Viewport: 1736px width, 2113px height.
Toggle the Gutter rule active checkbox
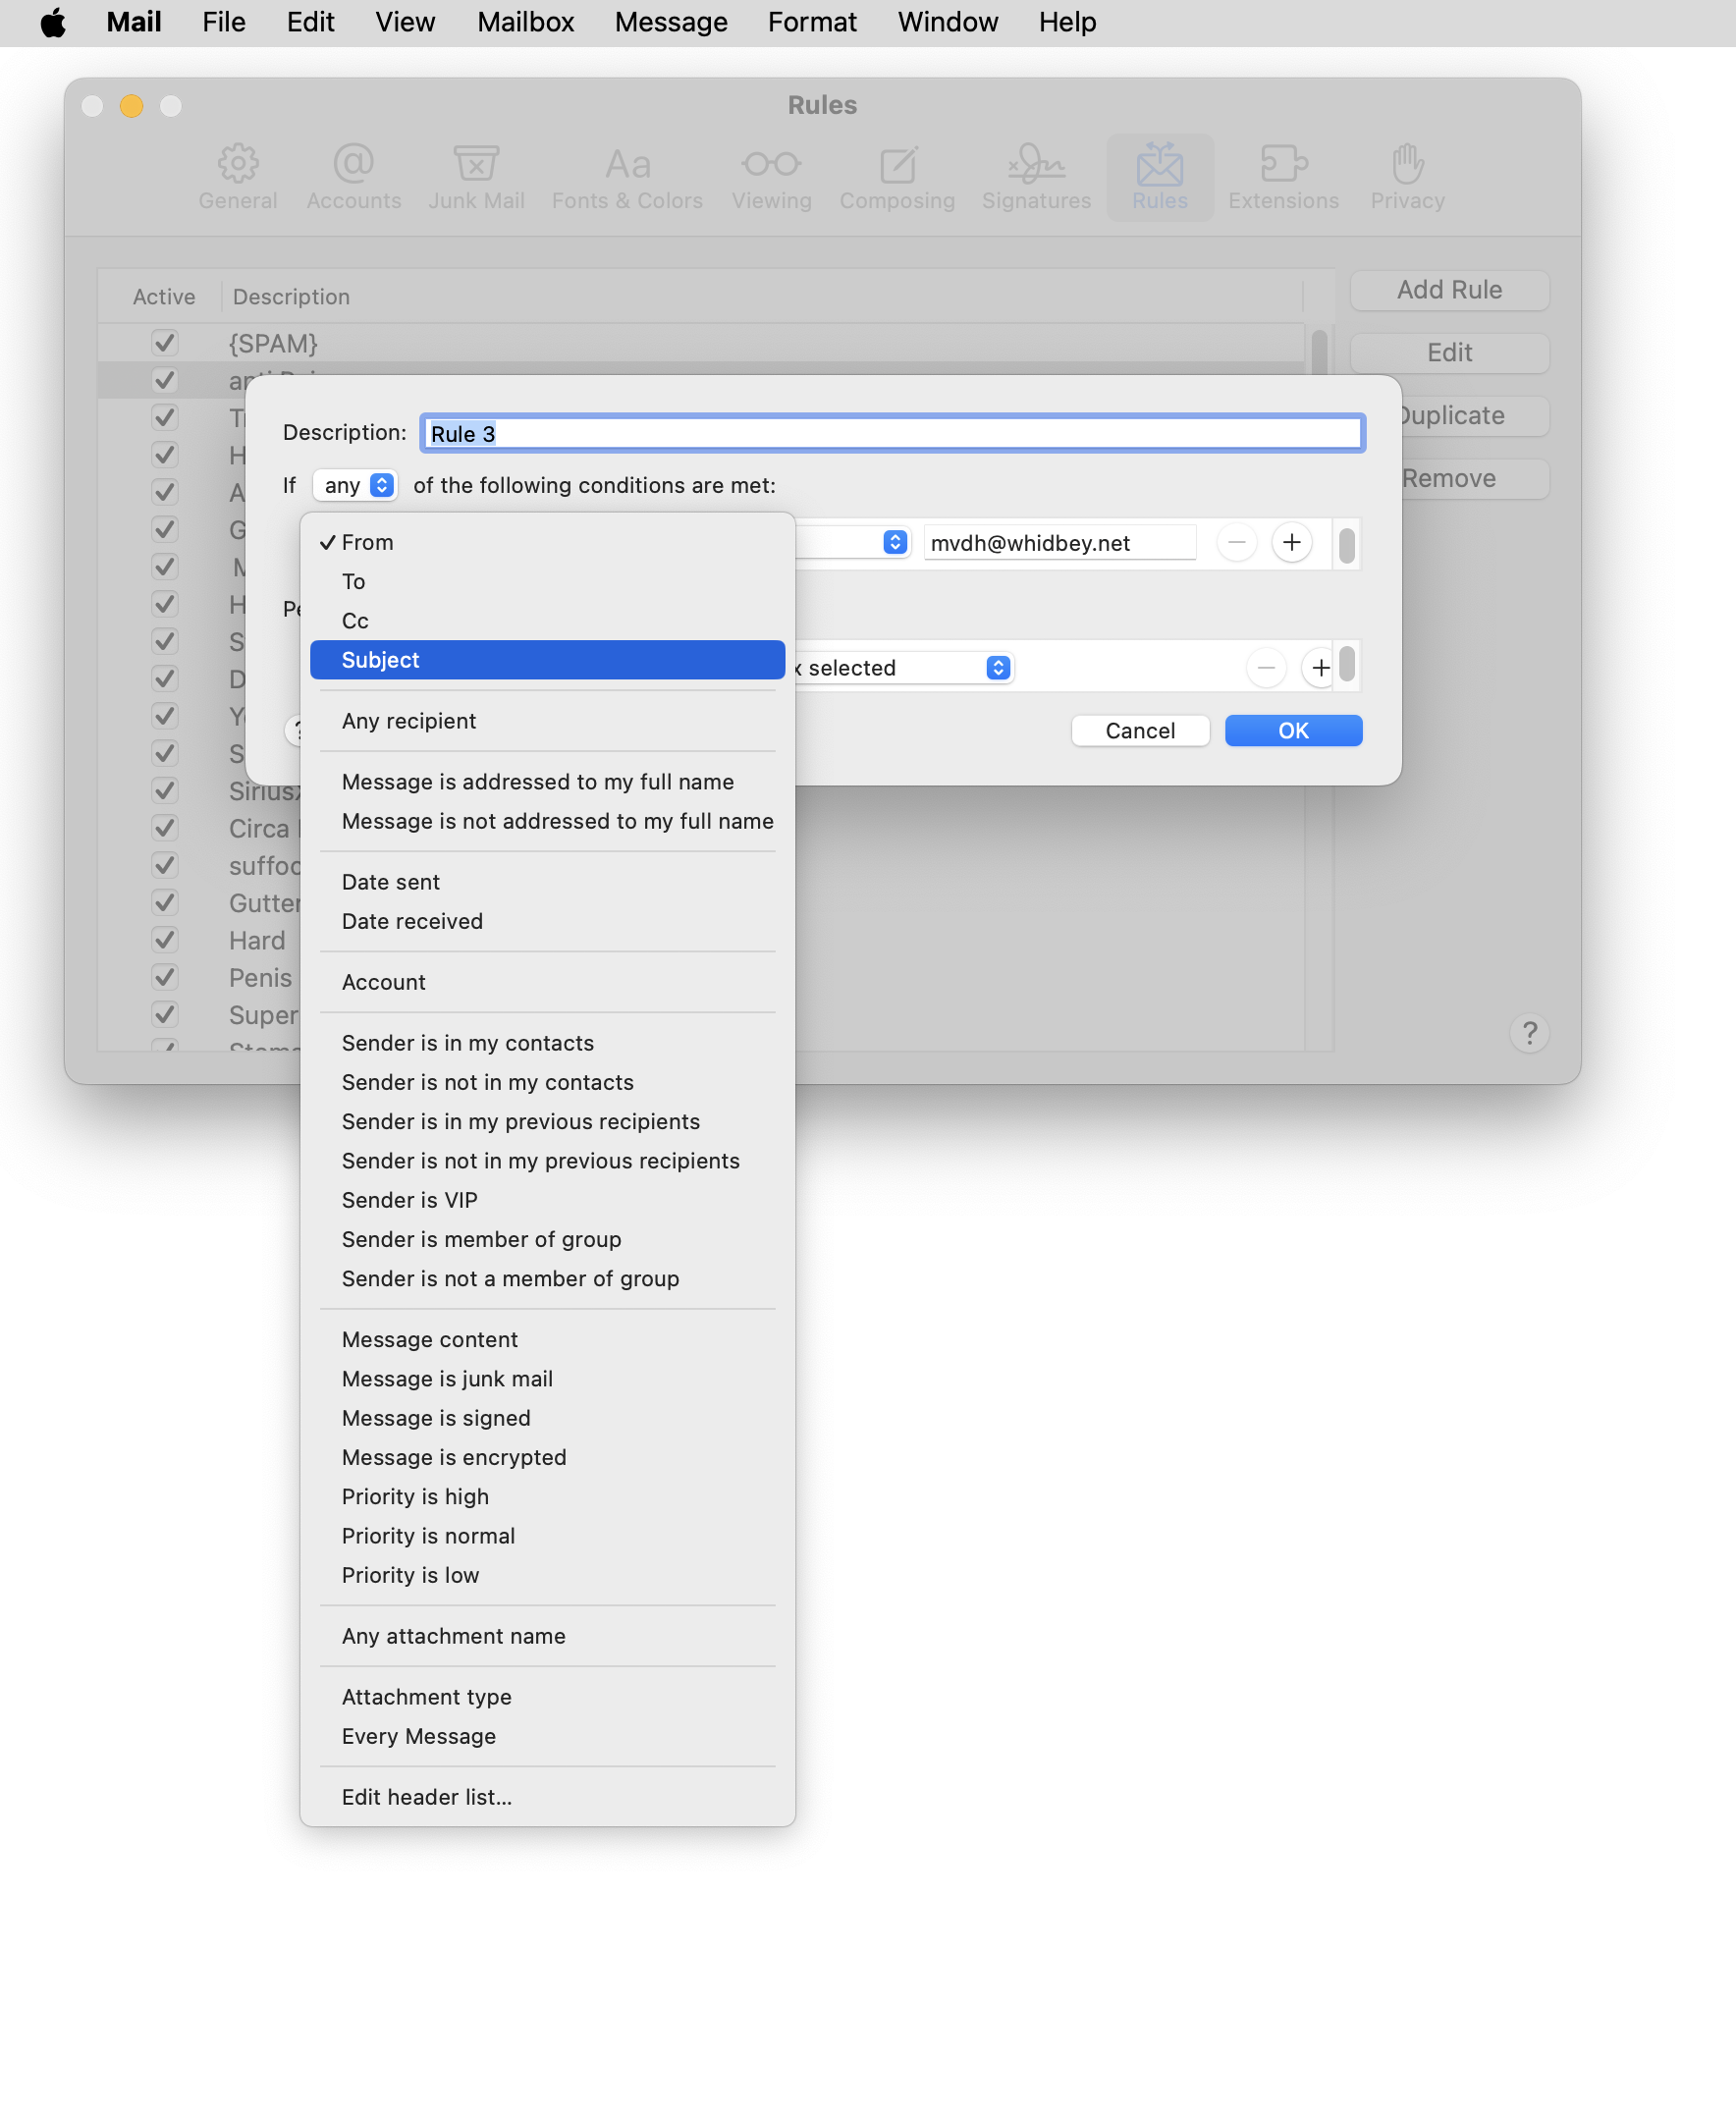[x=164, y=902]
